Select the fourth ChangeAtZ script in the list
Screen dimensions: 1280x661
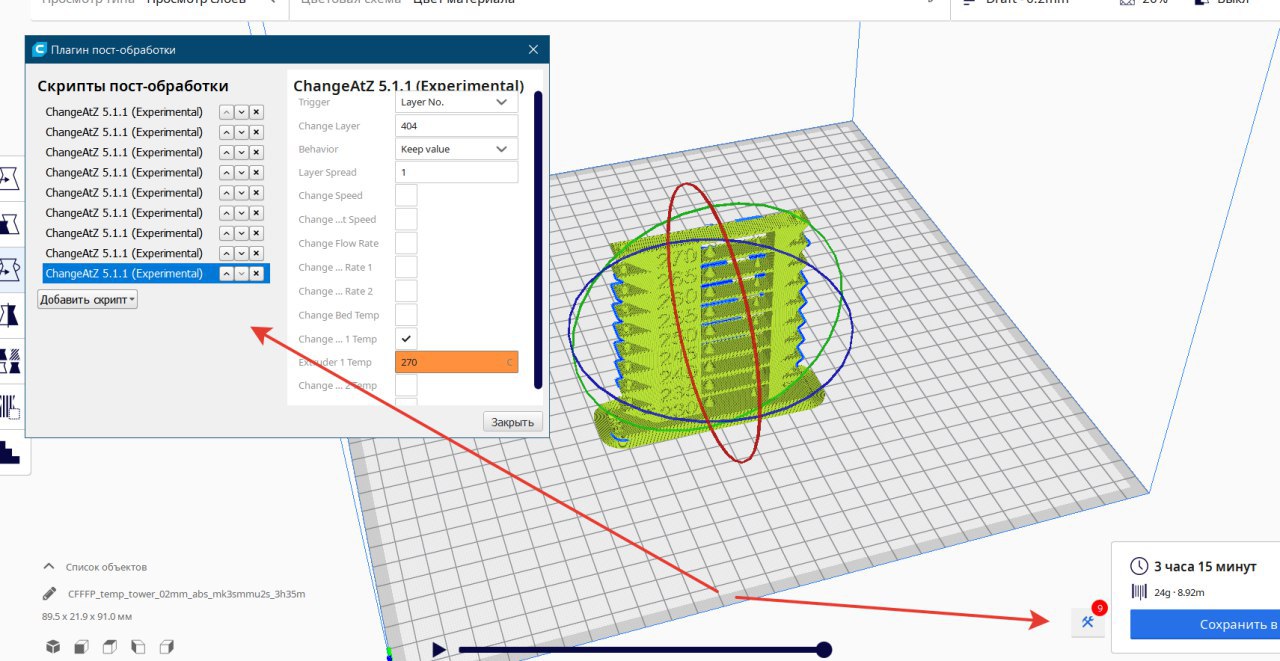[x=124, y=172]
